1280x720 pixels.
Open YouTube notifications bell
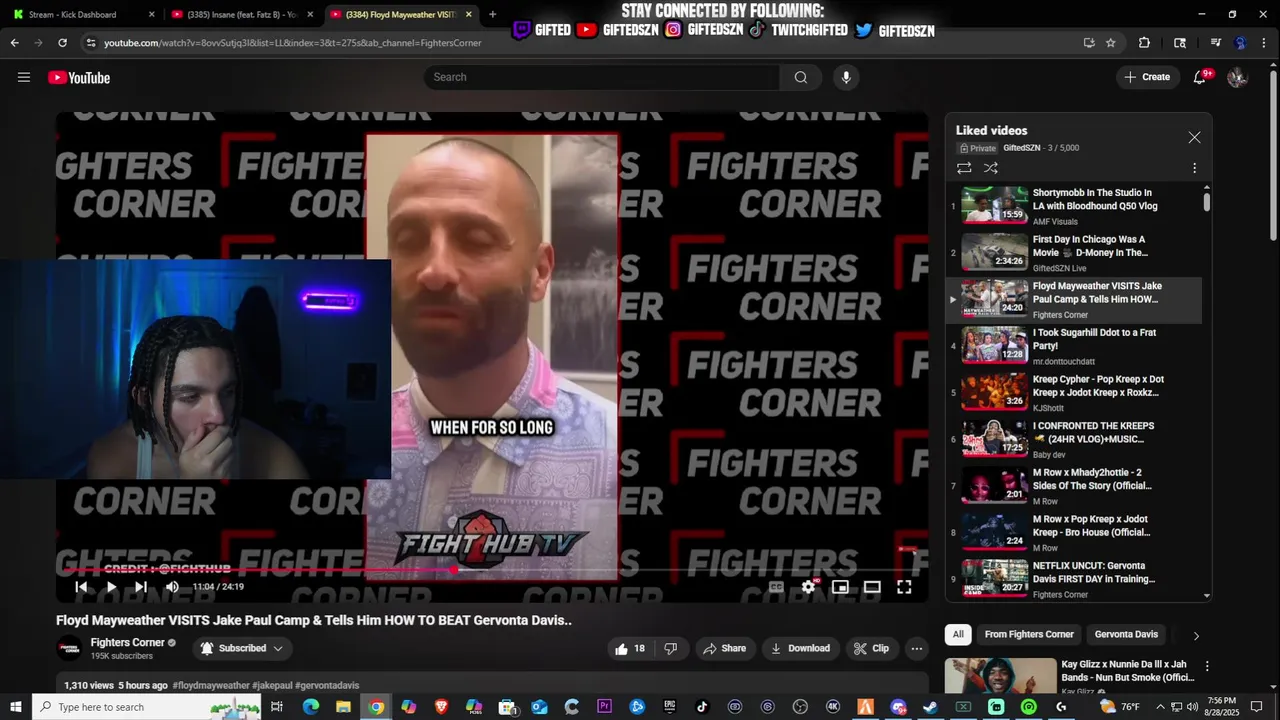pyautogui.click(x=1200, y=77)
